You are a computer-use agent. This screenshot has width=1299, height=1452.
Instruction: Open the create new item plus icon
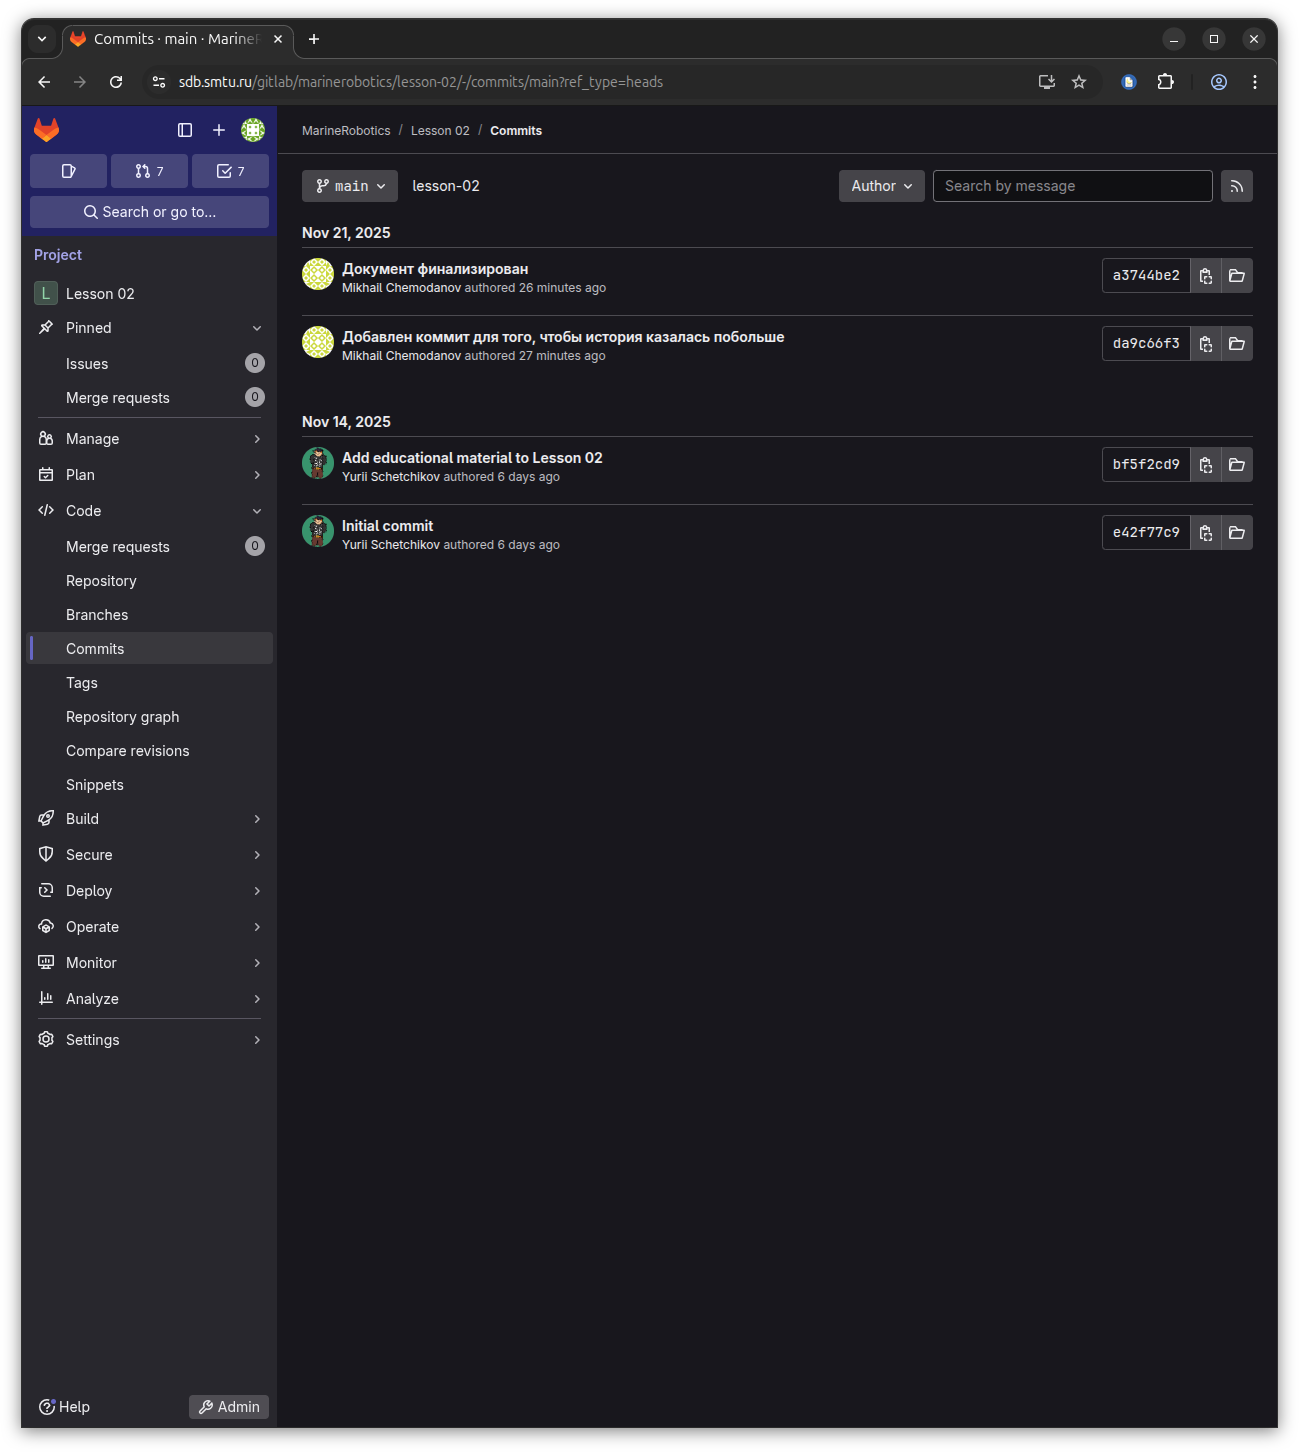pyautogui.click(x=219, y=130)
